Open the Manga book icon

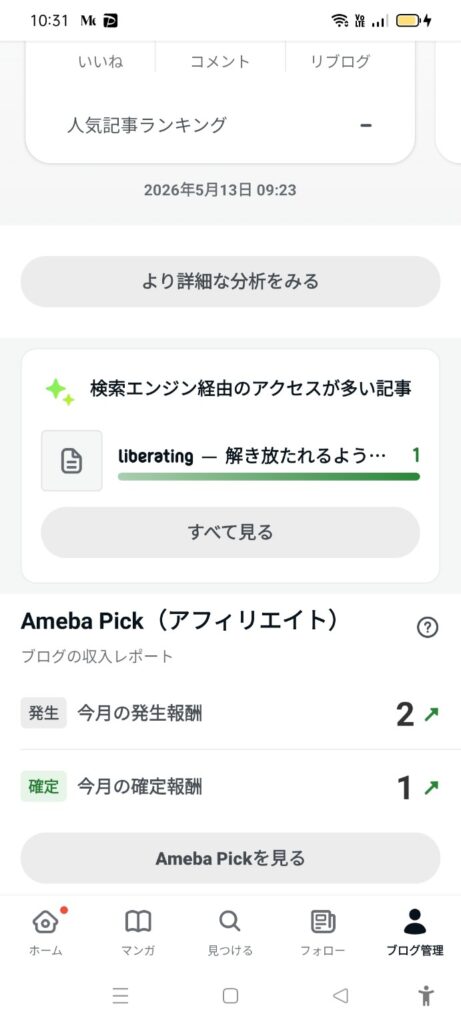[x=138, y=922]
